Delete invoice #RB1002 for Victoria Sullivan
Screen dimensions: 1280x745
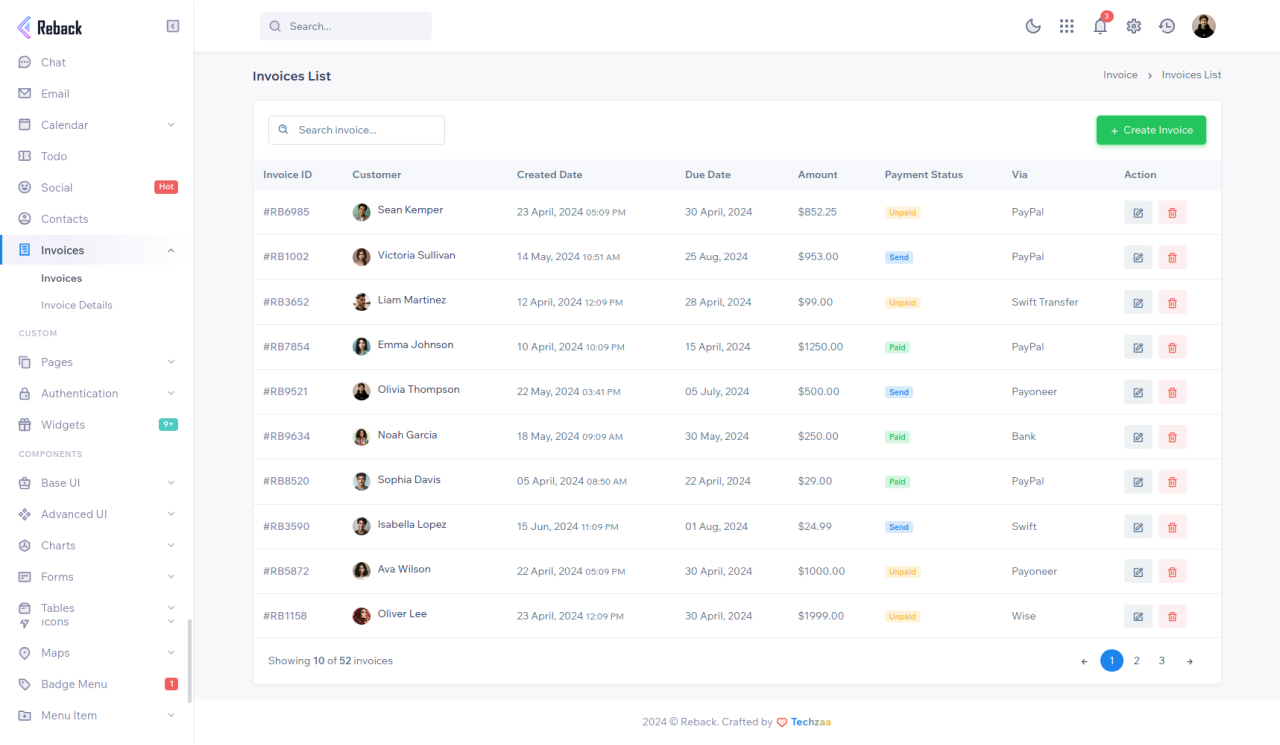pos(1172,257)
